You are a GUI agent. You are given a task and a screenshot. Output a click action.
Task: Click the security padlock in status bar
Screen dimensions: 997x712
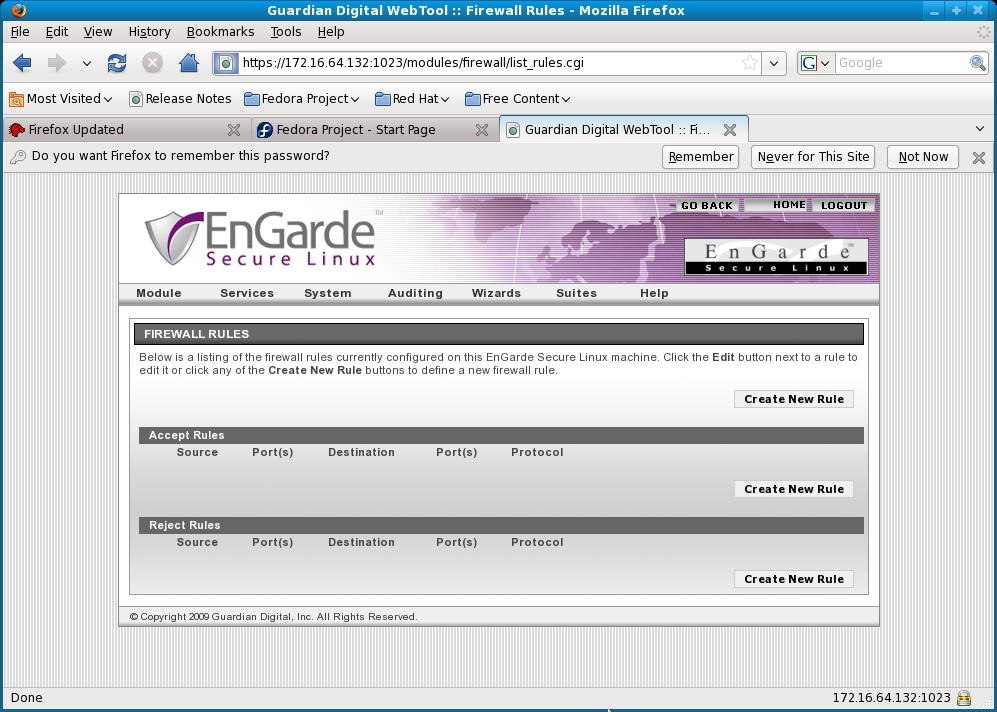pyautogui.click(x=964, y=698)
